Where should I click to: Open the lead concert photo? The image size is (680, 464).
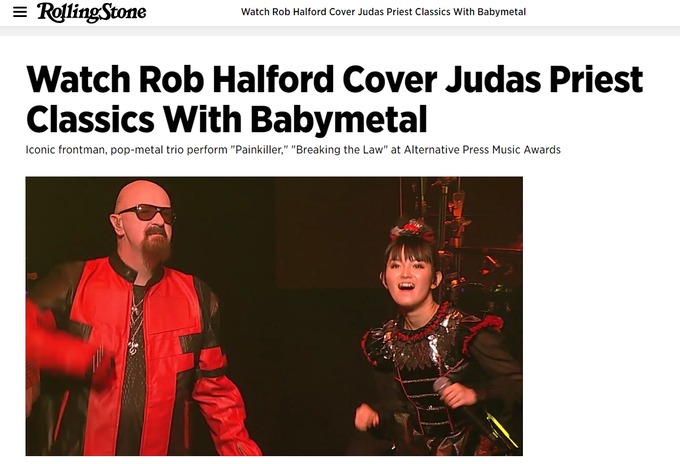point(274,316)
